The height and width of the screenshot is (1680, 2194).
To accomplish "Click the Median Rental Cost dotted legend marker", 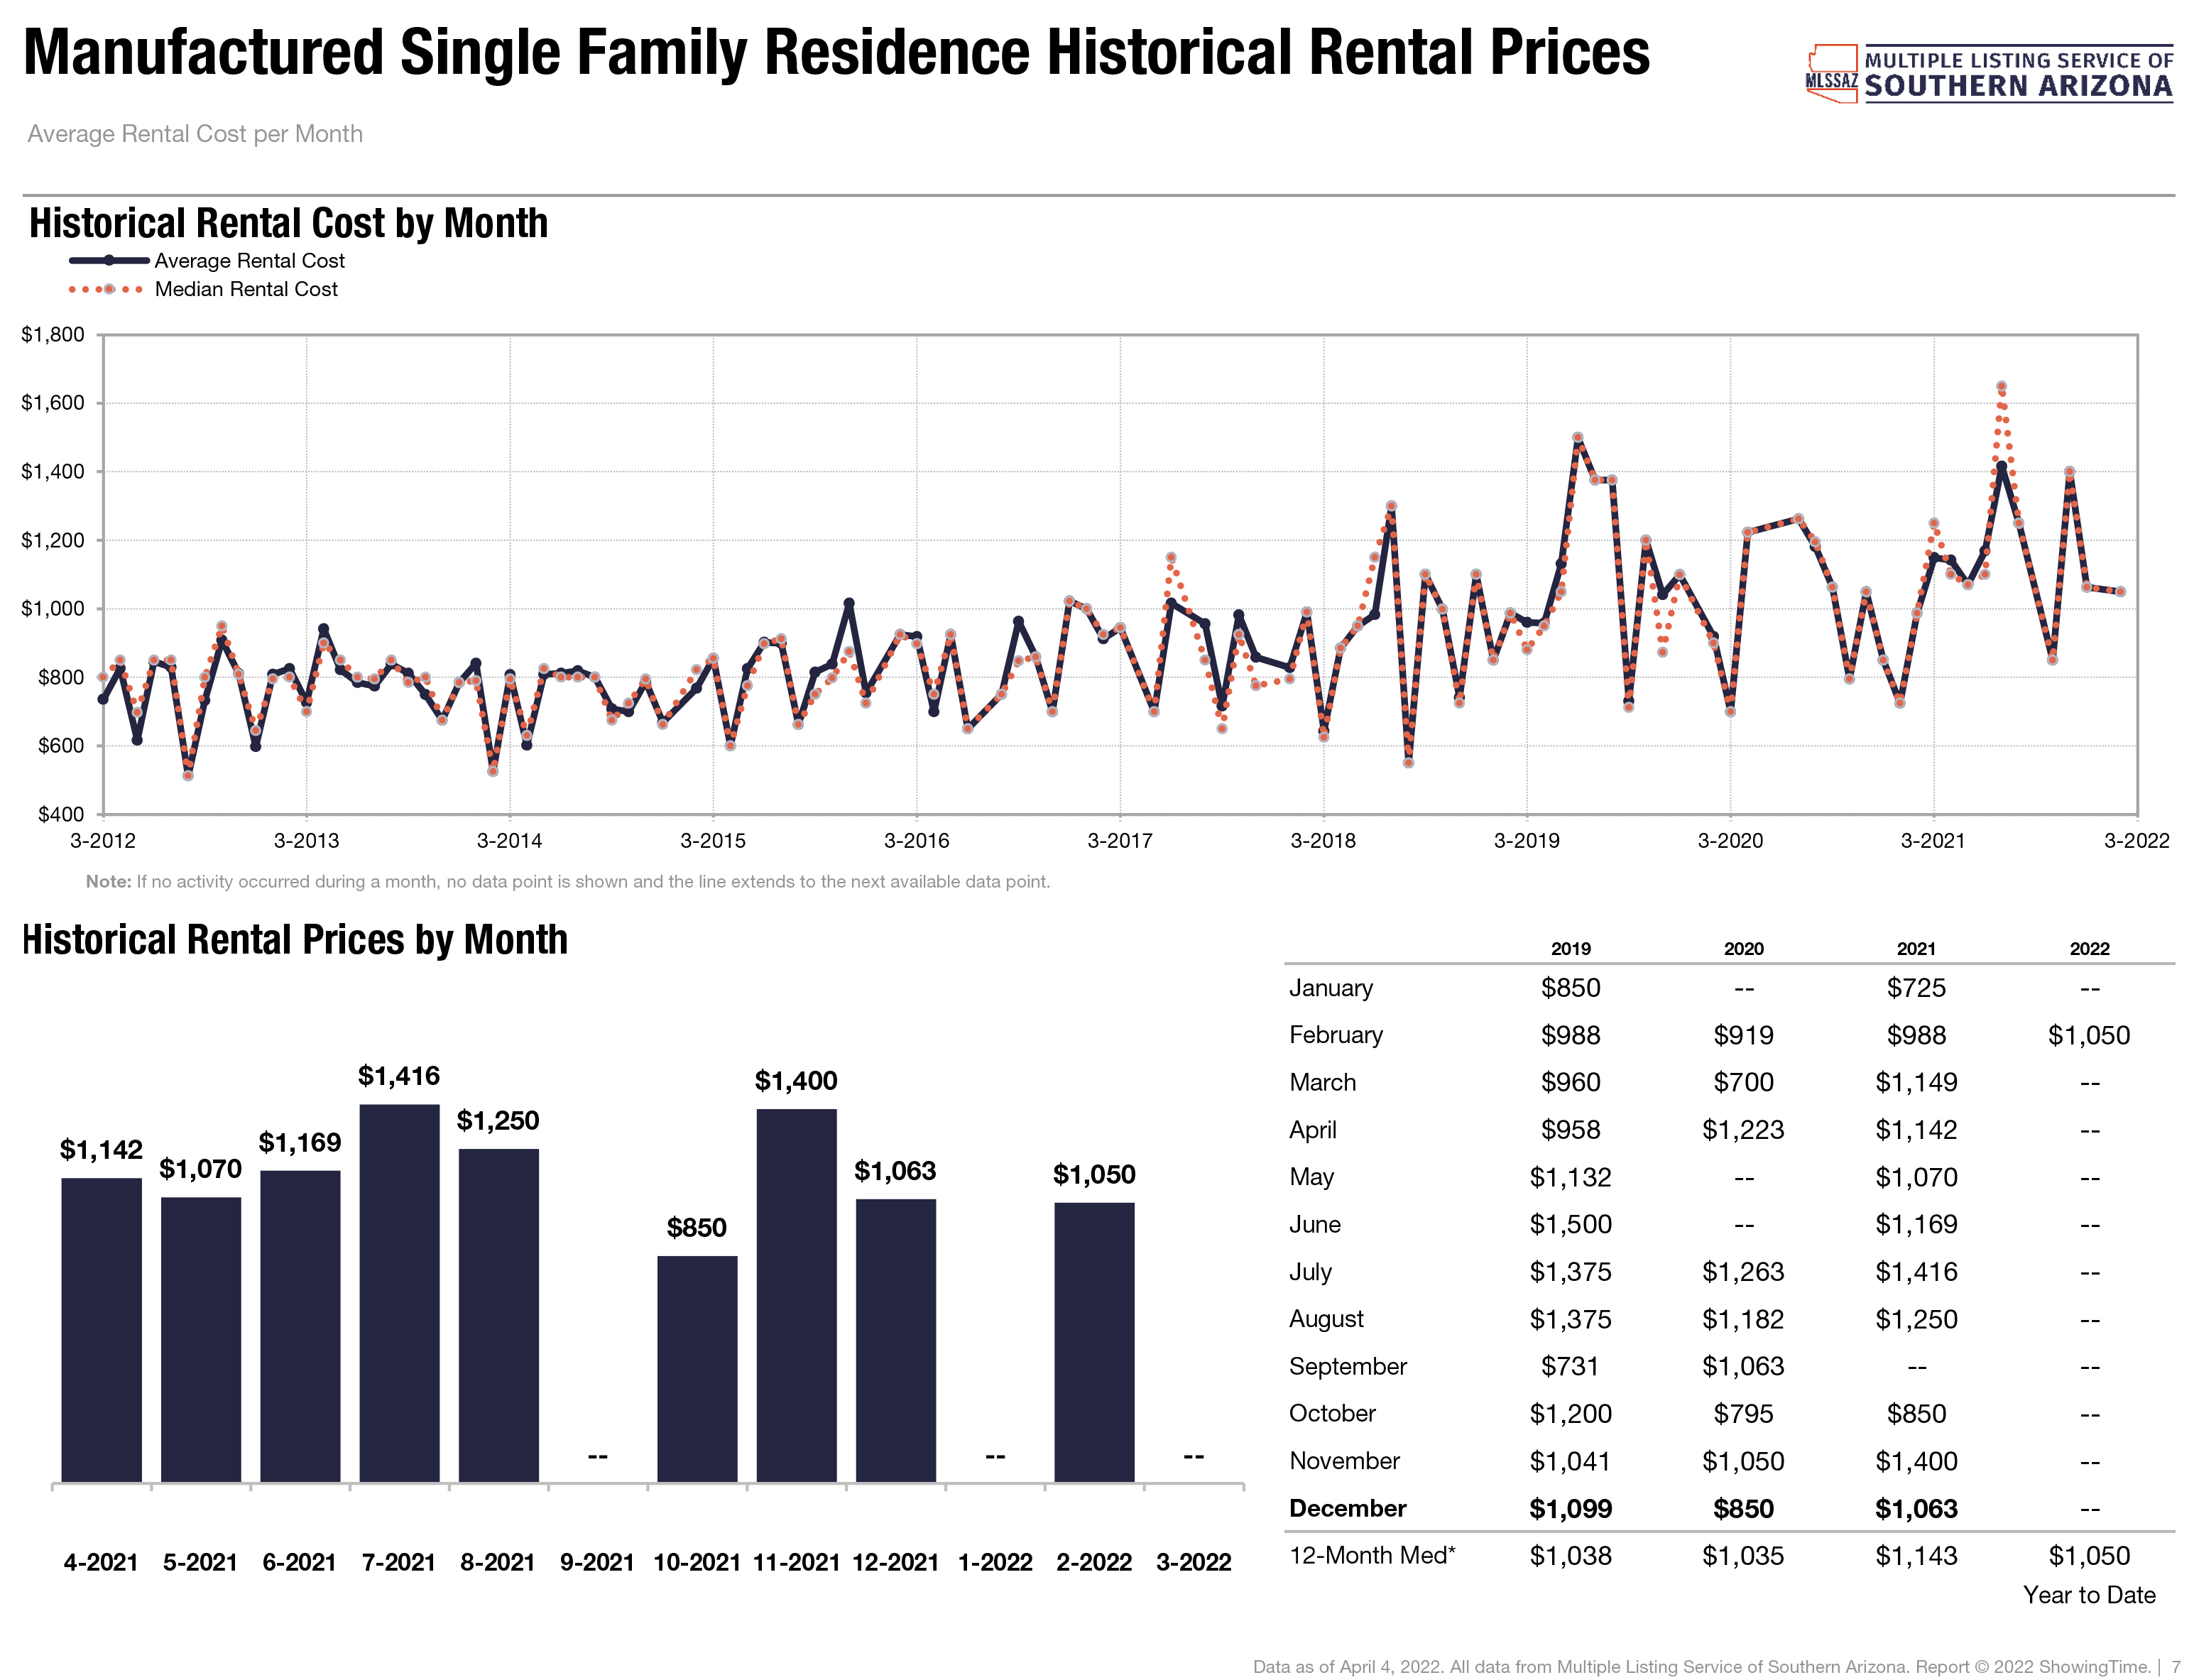I will (x=108, y=290).
